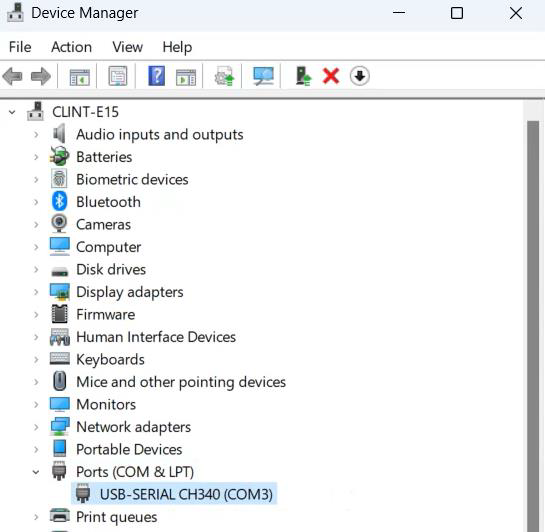The width and height of the screenshot is (545, 532).
Task: Click the Firmware chip icon
Action: coord(60,314)
